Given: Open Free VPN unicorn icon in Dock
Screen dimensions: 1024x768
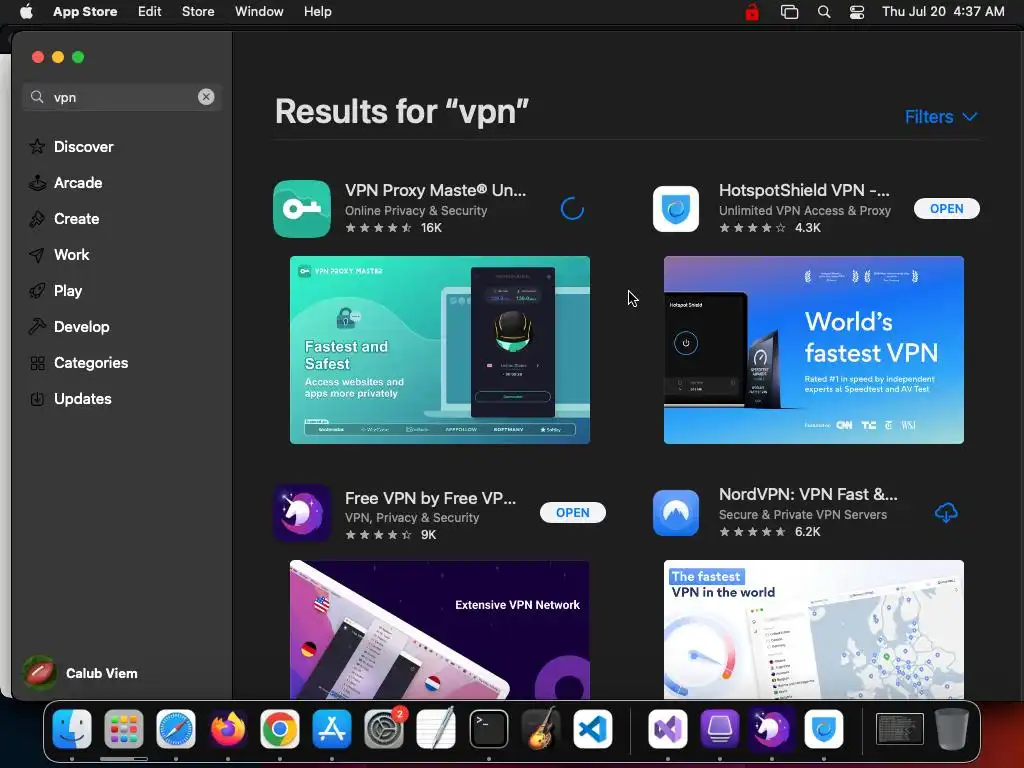Looking at the screenshot, I should tap(771, 729).
